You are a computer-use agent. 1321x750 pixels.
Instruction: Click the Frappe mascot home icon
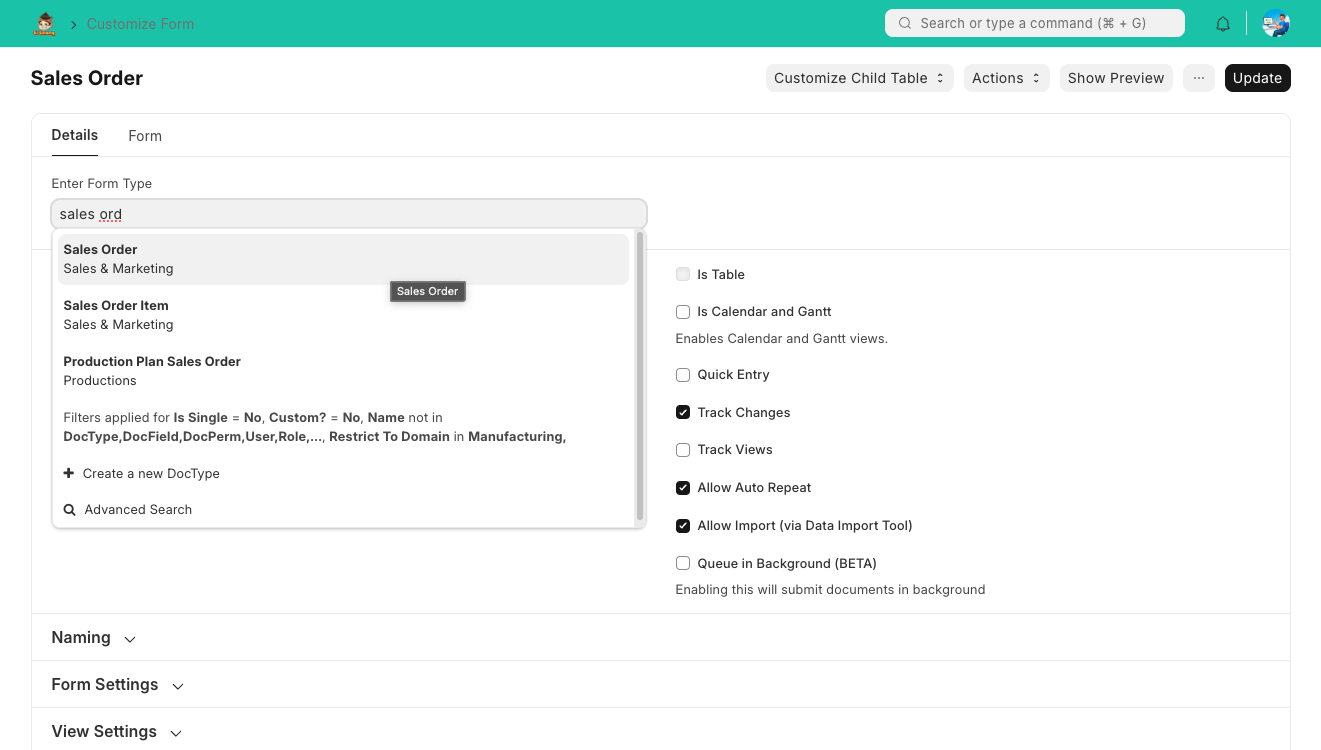[43, 23]
